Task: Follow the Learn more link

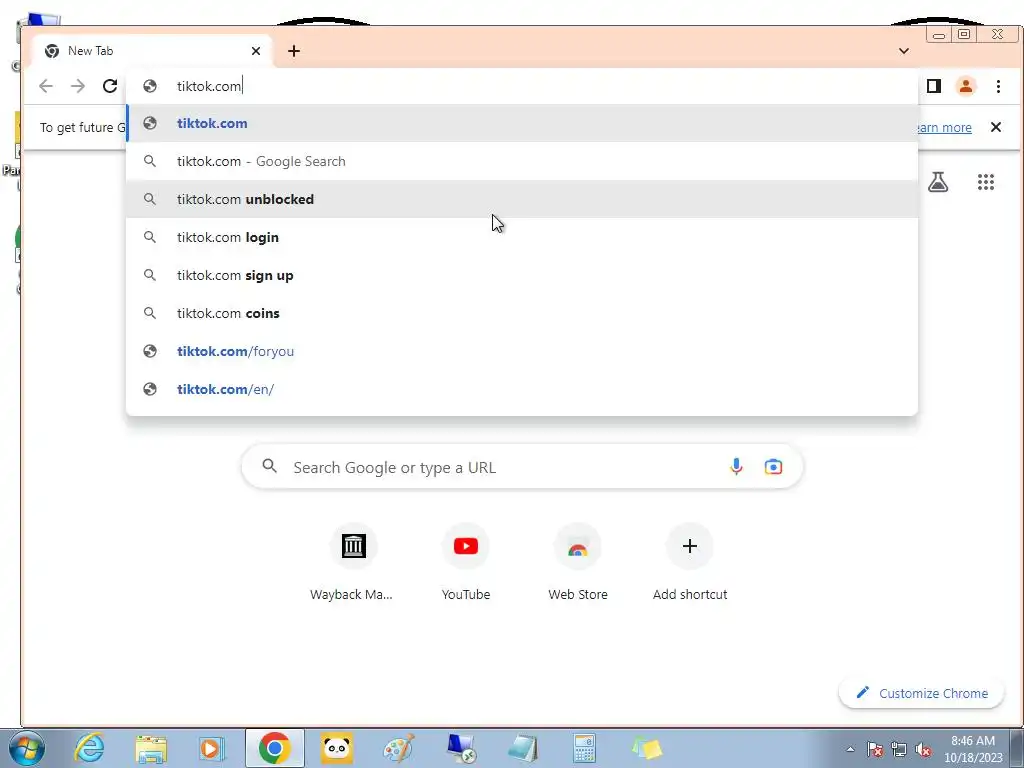Action: 944,127
